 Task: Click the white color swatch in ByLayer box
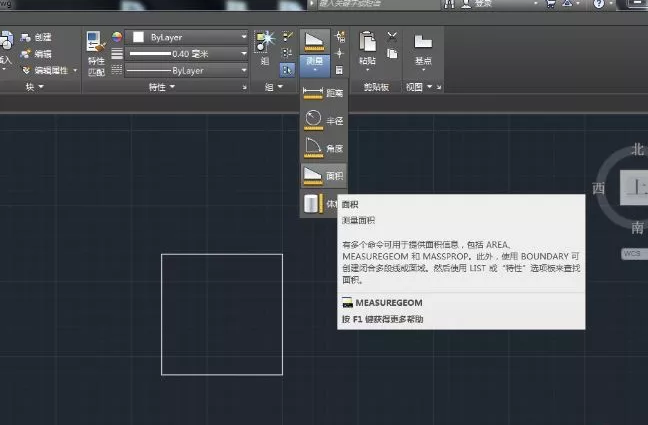coord(138,37)
